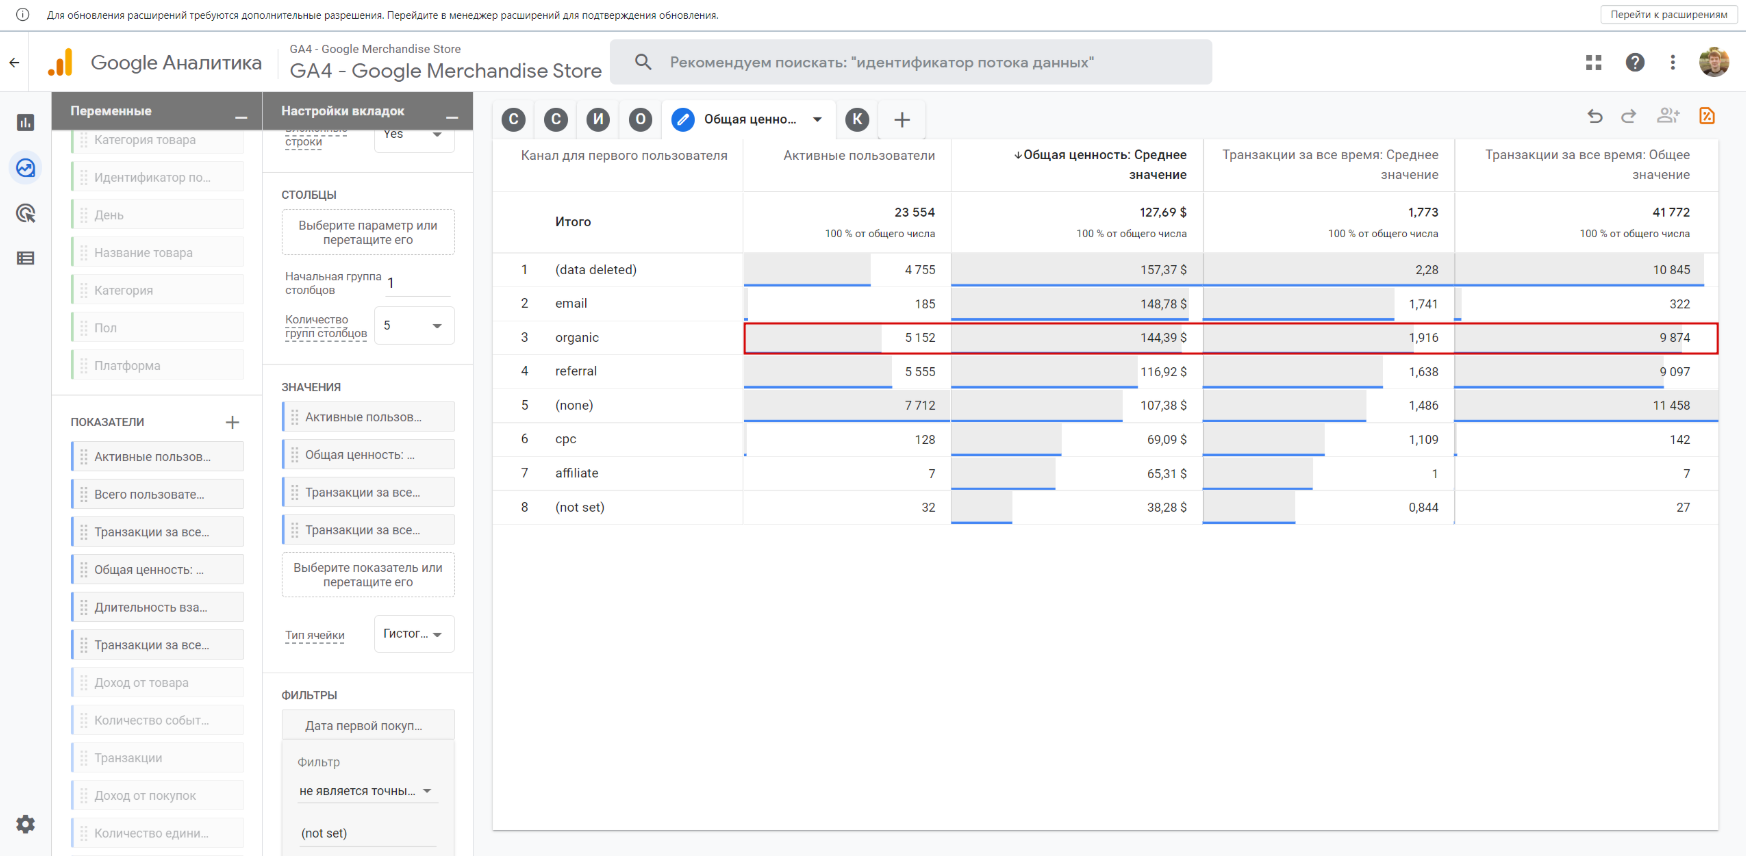Sort by Активные пользователи column header
The image size is (1746, 856).
(x=859, y=156)
